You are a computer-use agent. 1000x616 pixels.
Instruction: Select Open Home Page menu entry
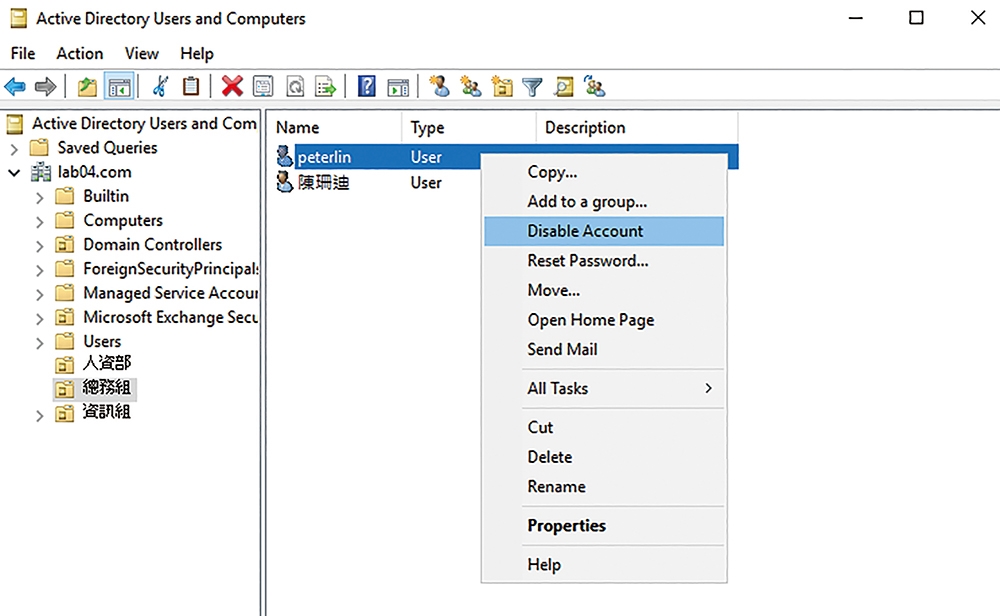[x=604, y=319]
